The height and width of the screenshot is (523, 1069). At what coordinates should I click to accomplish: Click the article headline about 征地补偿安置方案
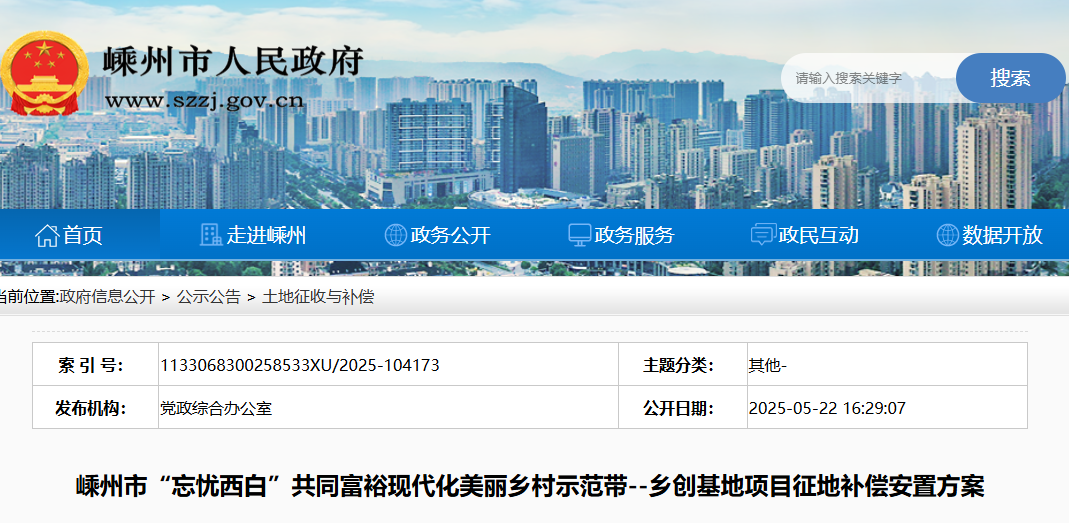(530, 487)
